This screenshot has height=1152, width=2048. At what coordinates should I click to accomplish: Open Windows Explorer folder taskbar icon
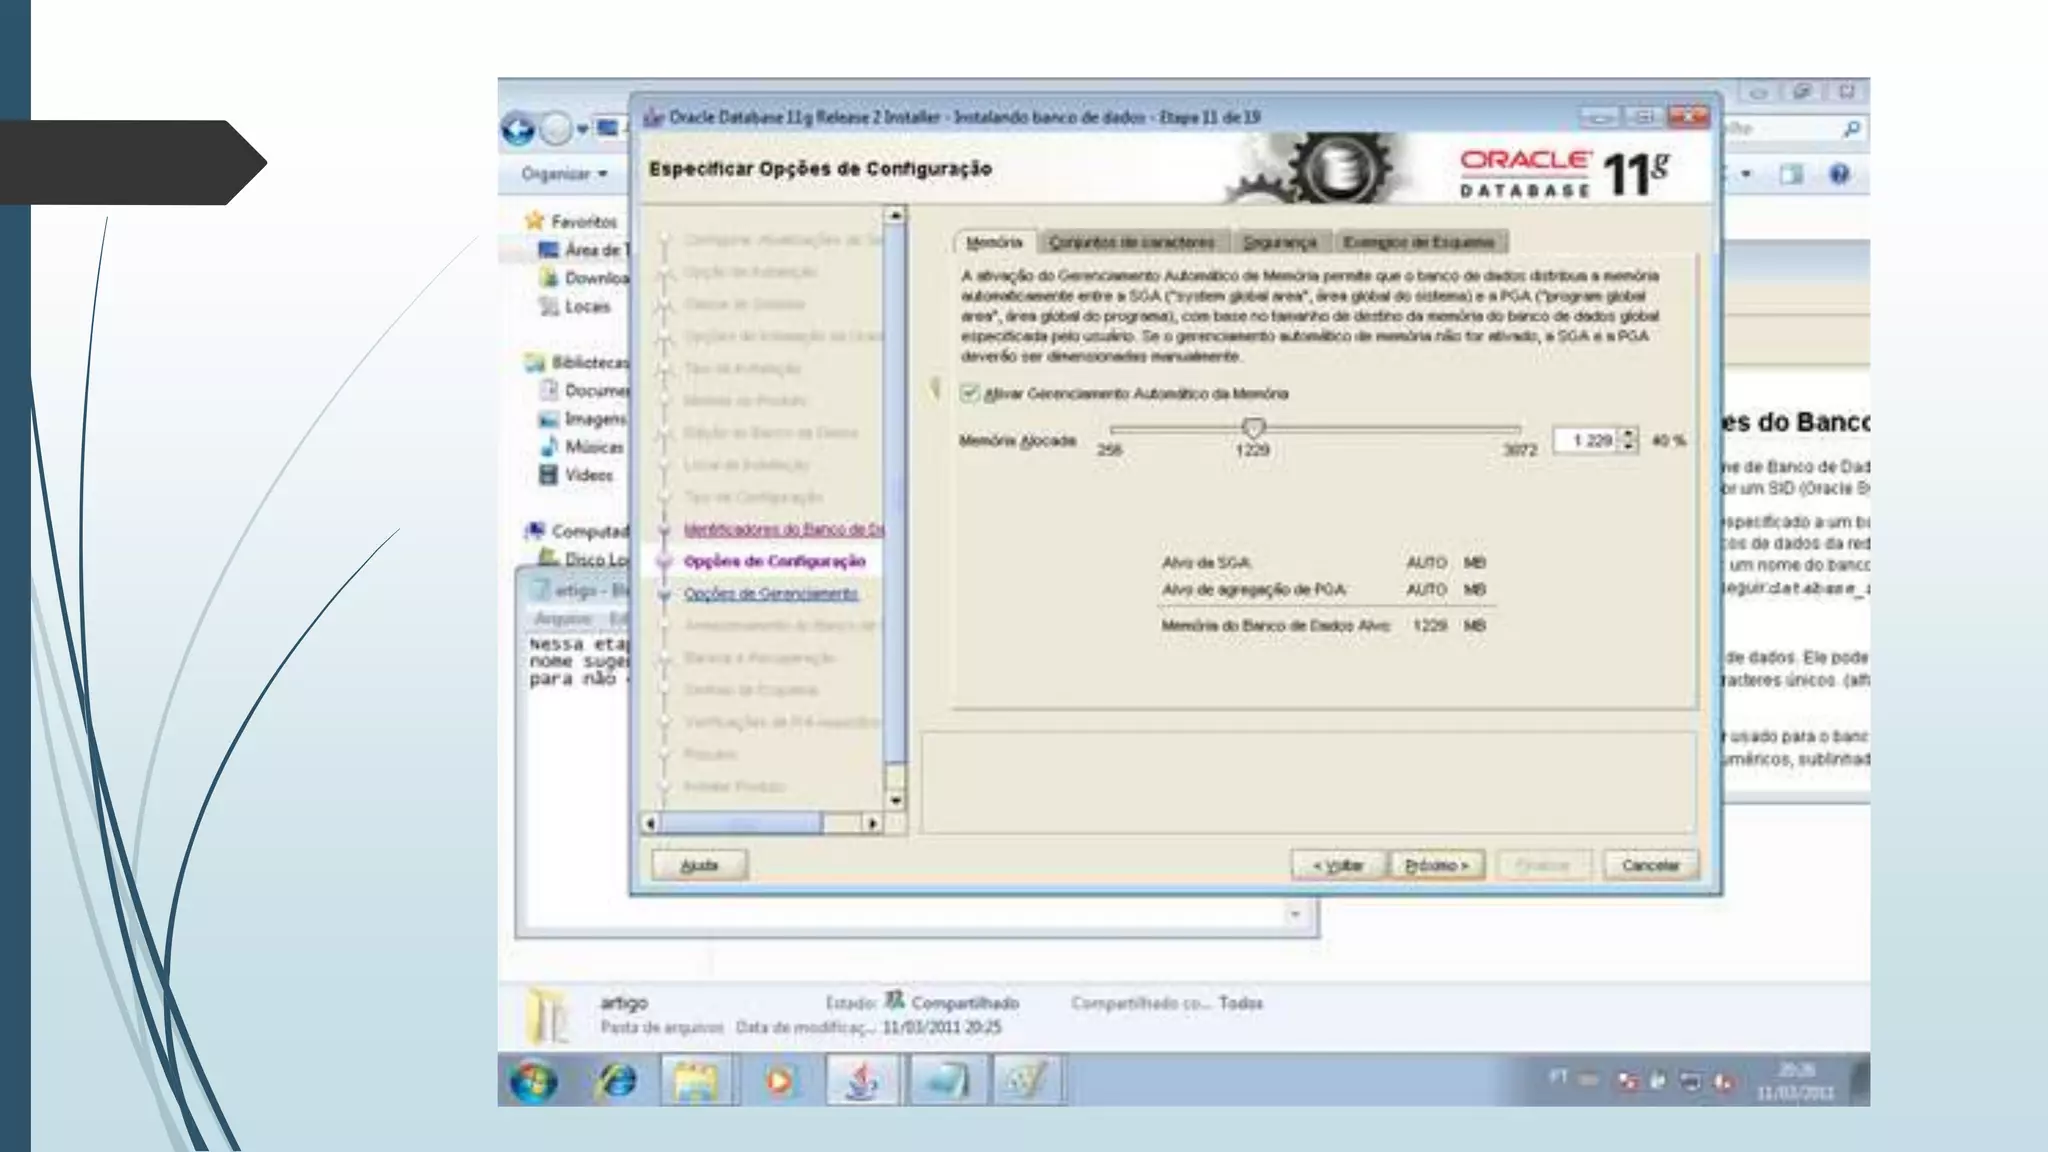[x=697, y=1081]
